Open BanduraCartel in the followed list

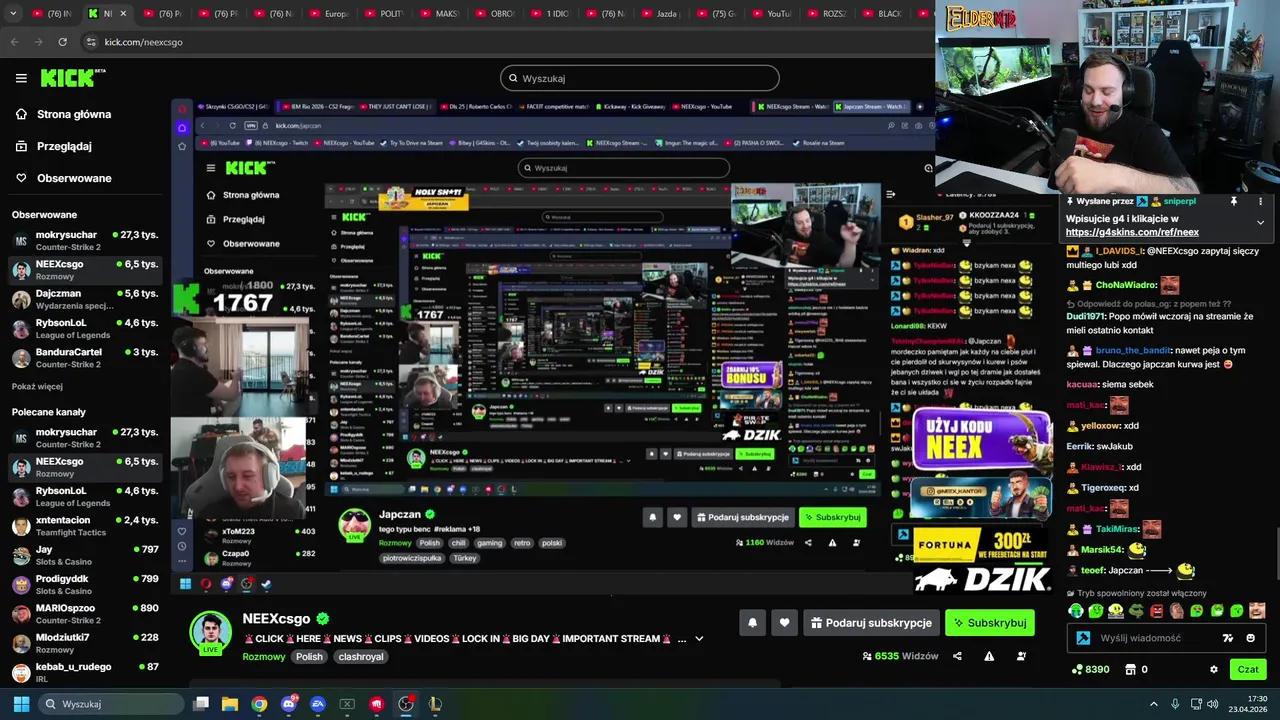coord(84,358)
